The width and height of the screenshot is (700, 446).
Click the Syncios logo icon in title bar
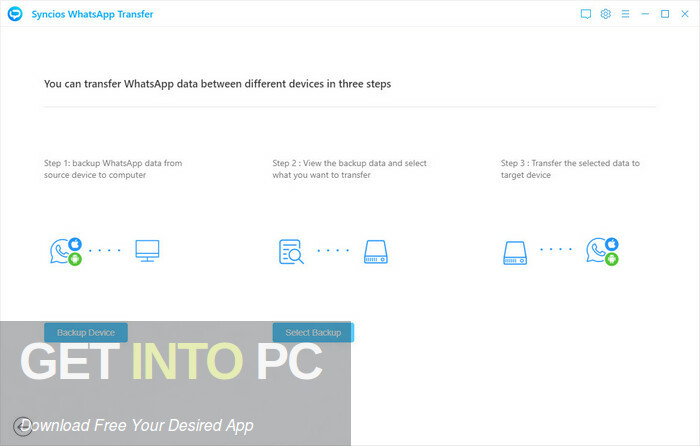[x=15, y=14]
